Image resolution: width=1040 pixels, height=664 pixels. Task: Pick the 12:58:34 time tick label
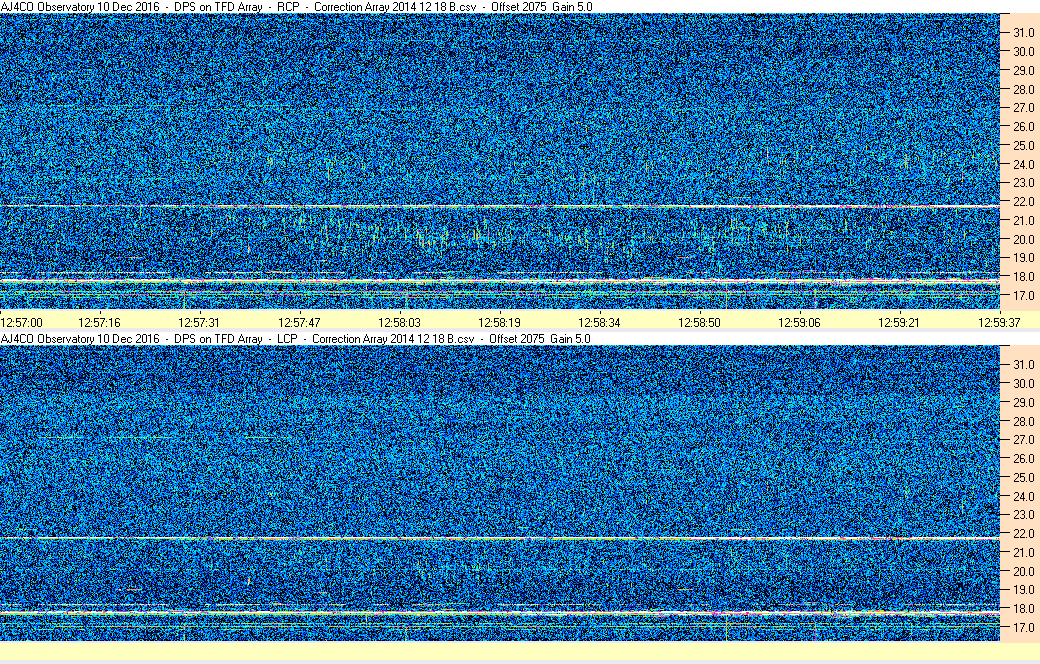[x=599, y=323]
